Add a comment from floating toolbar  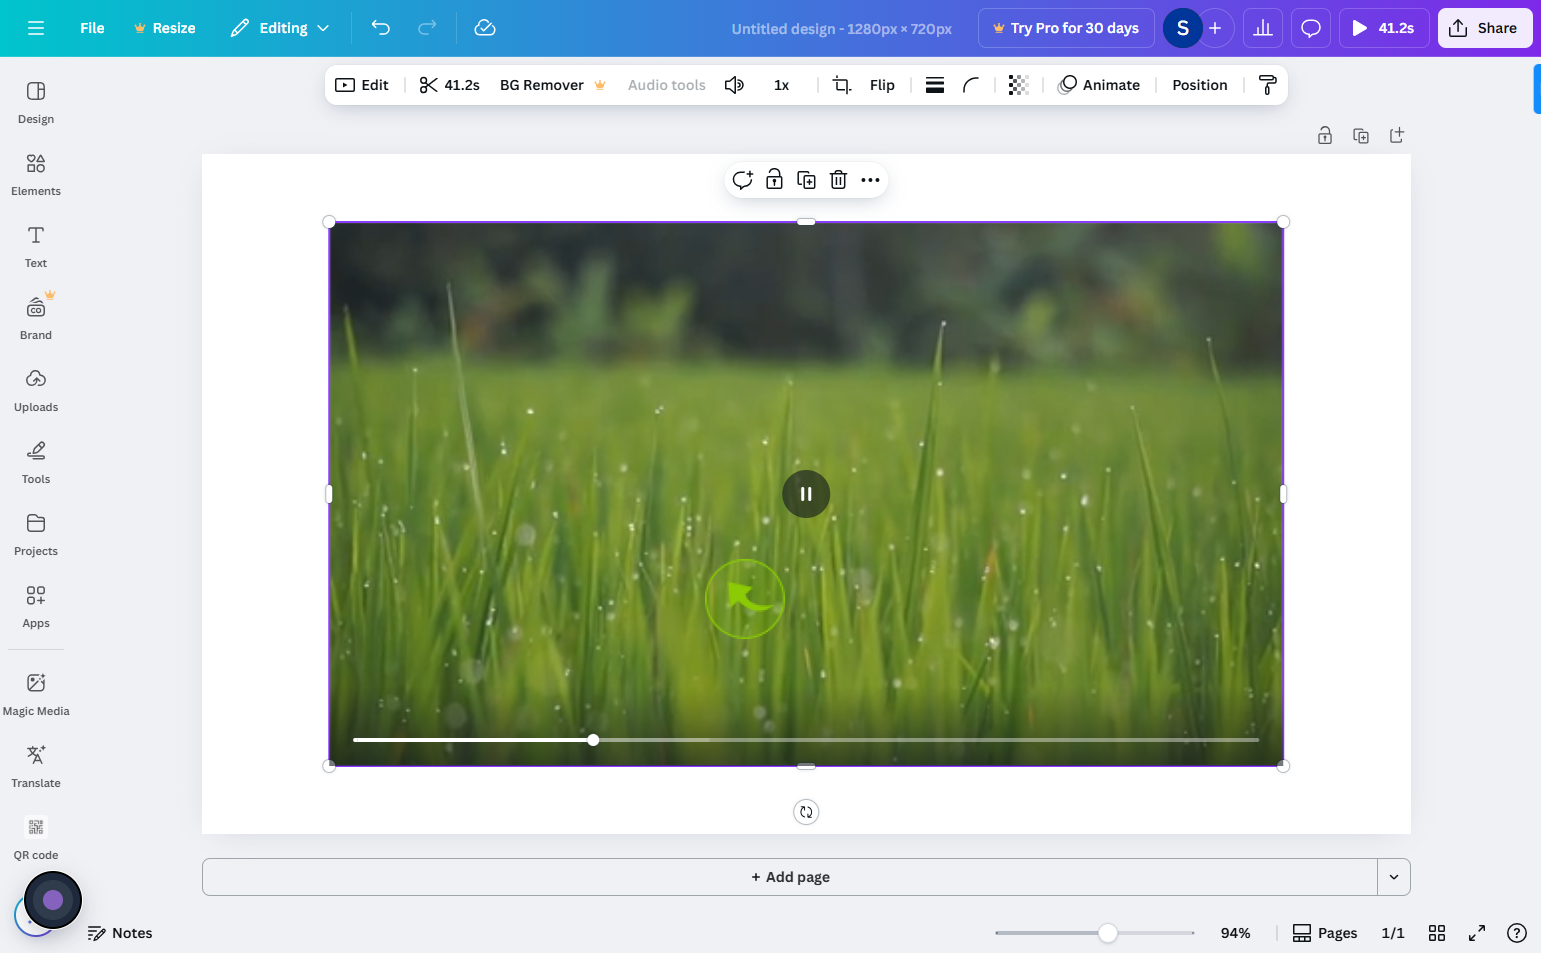[742, 180]
